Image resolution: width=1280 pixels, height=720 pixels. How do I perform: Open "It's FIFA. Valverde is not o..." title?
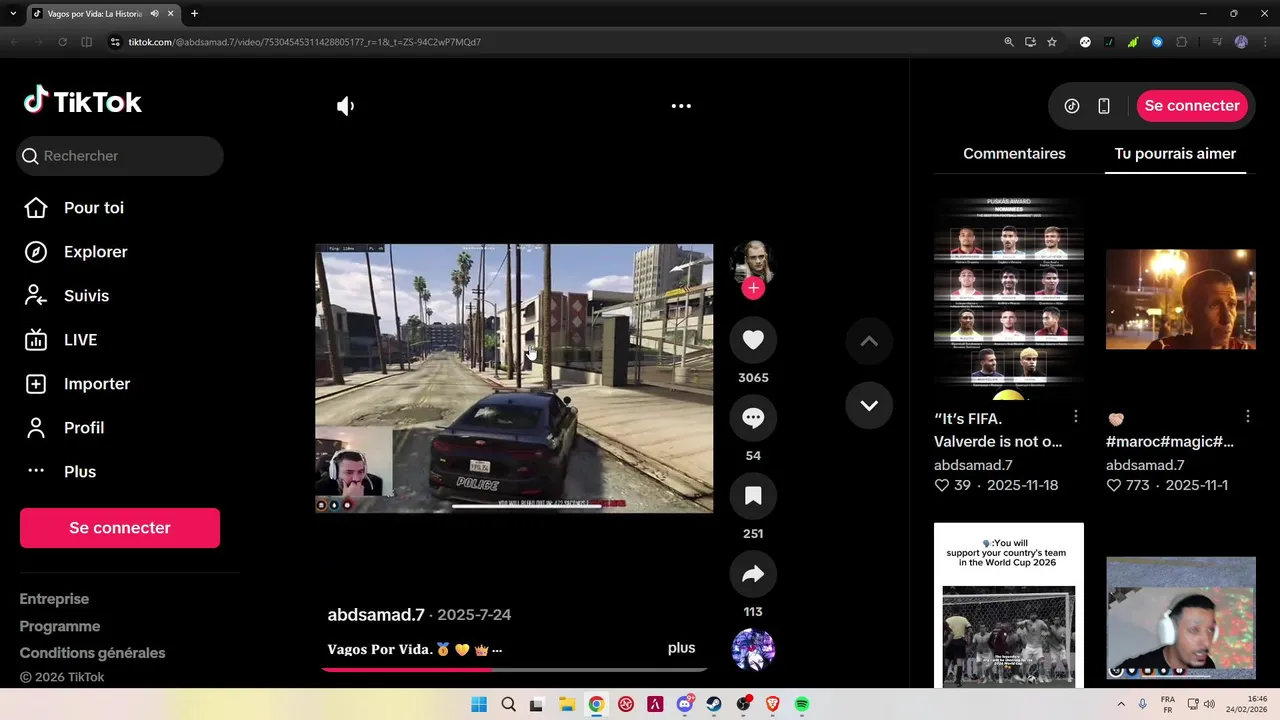[x=998, y=430]
